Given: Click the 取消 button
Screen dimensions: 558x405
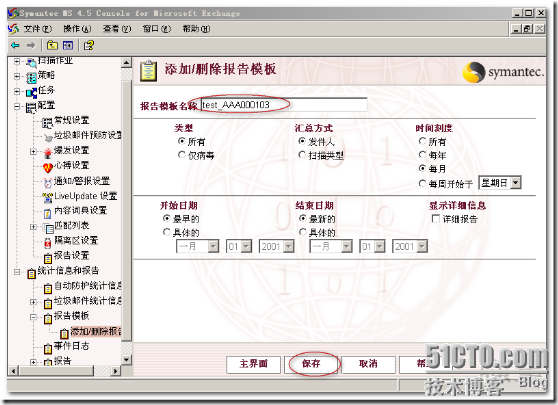Looking at the screenshot, I should click(368, 364).
